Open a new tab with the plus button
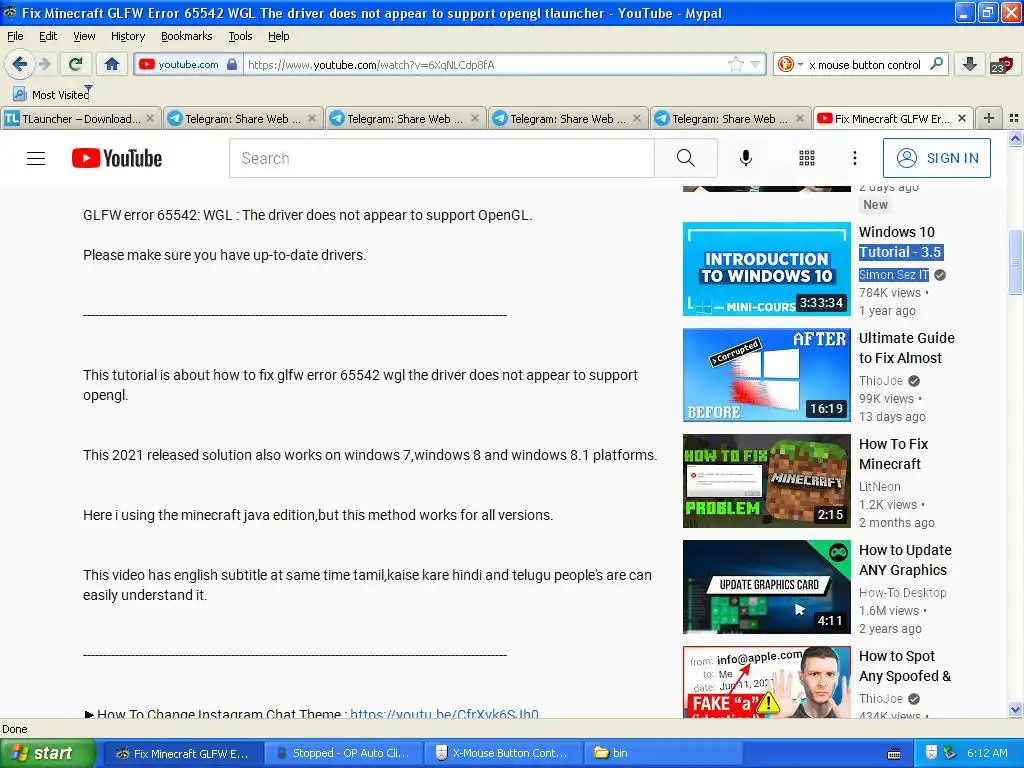Screen dimensions: 1024x768 click(989, 118)
